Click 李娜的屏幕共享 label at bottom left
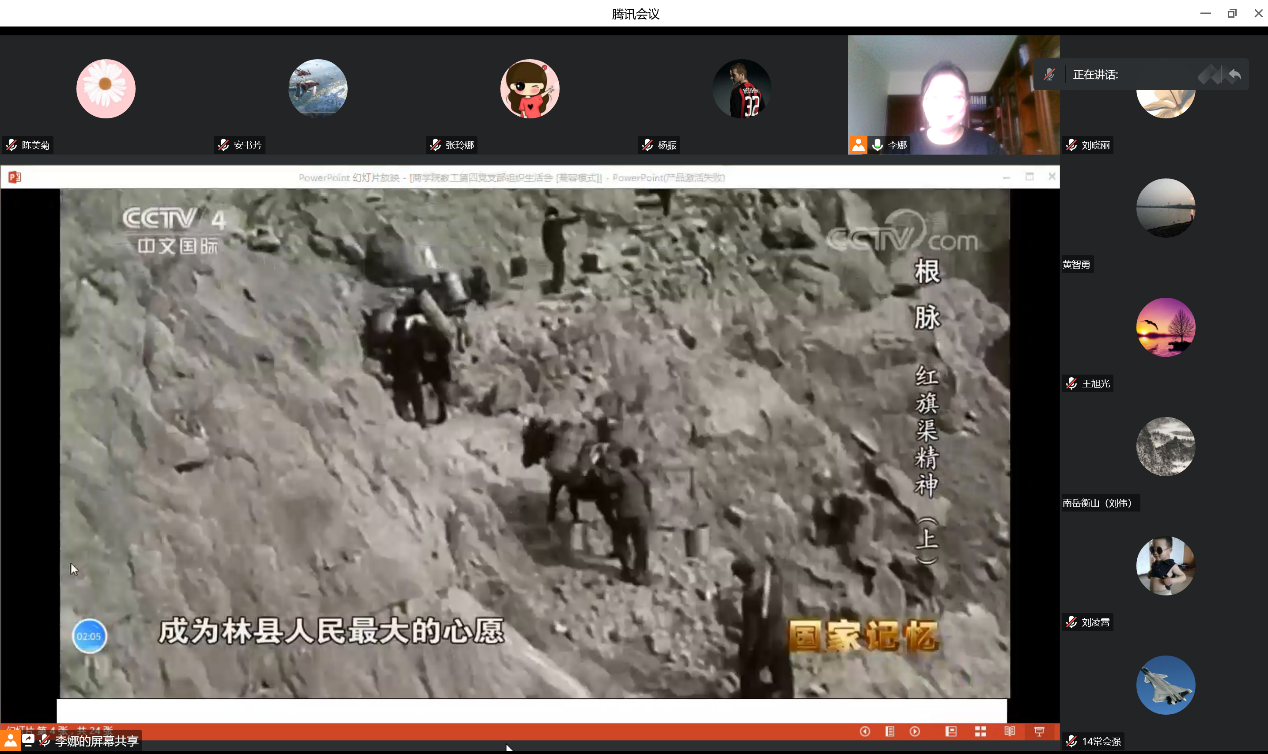Screen dimensions: 1268x754 point(96,741)
